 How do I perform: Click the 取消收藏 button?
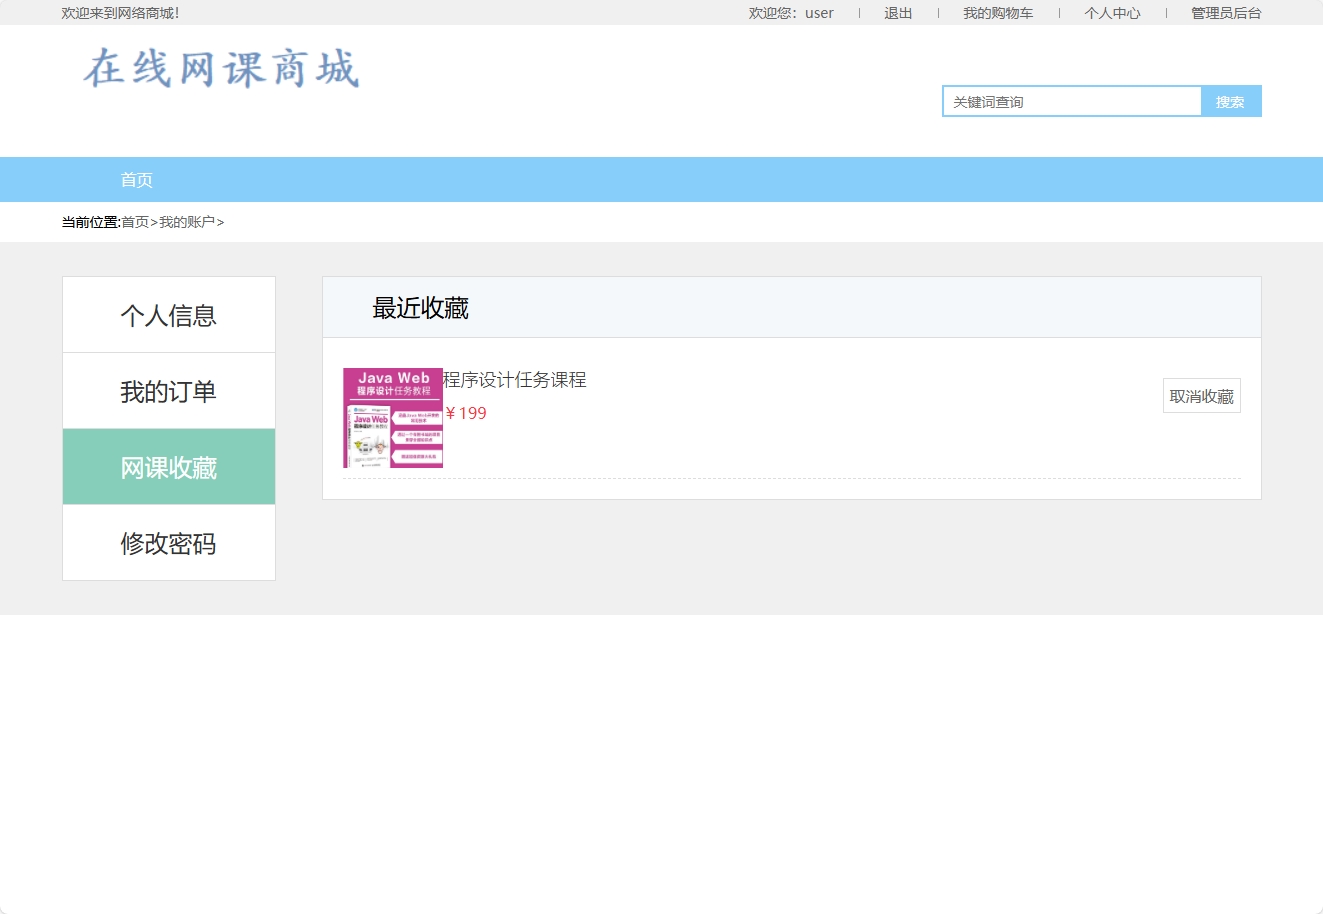coord(1200,395)
